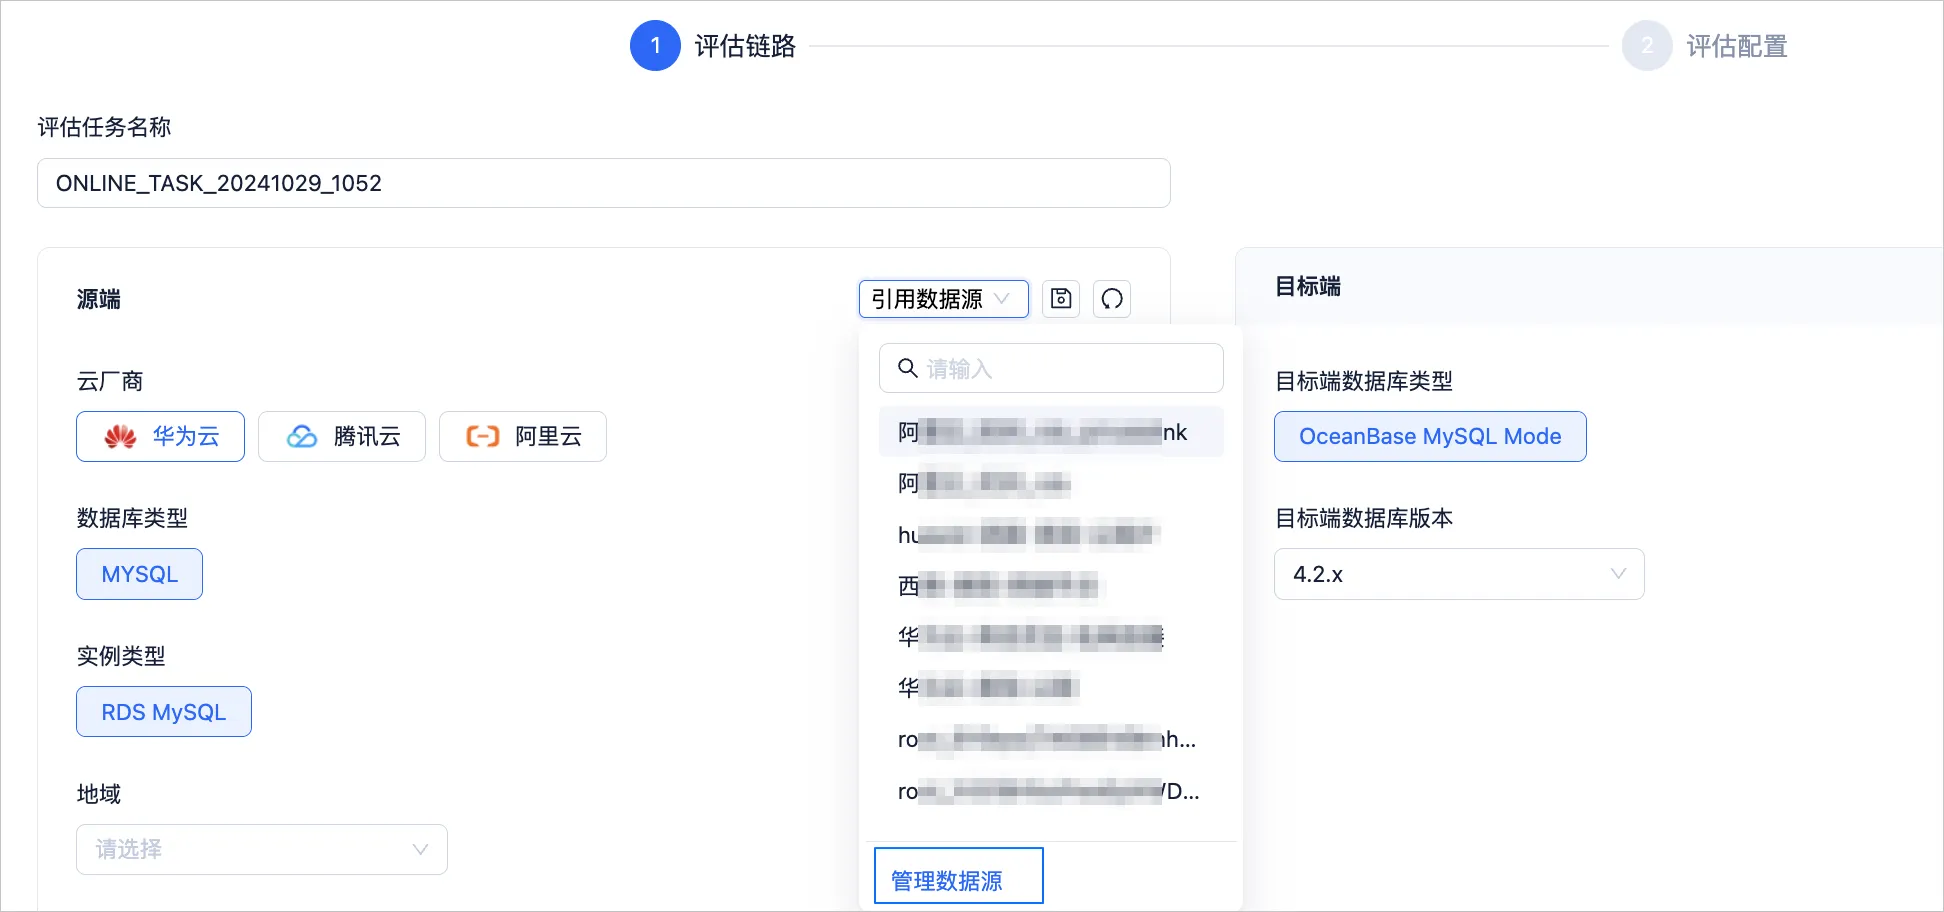Viewport: 1944px width, 912px height.
Task: Open 管理数据源 link
Action: coord(947,881)
